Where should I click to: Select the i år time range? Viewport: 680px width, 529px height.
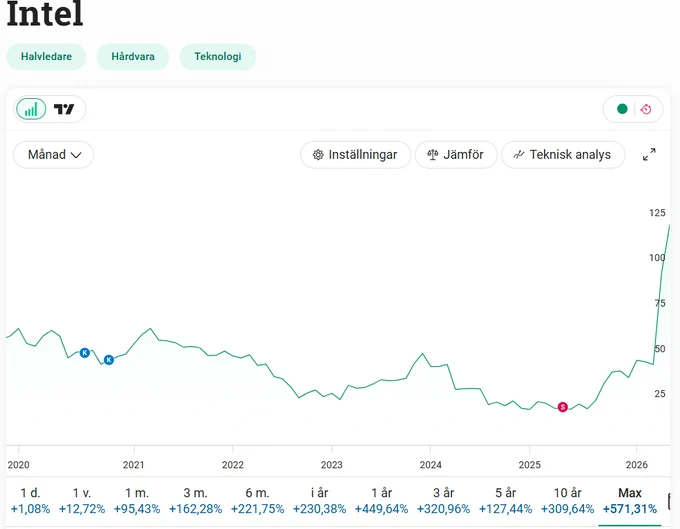coord(320,501)
